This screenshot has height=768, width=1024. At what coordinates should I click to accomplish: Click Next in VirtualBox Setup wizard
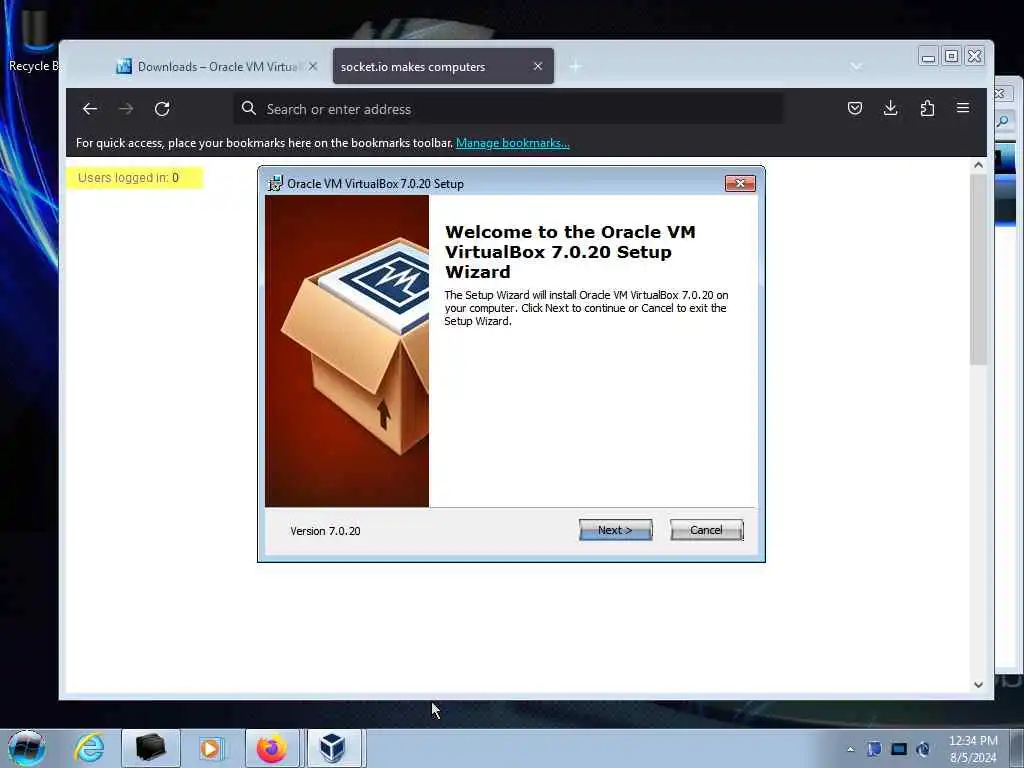pos(615,530)
